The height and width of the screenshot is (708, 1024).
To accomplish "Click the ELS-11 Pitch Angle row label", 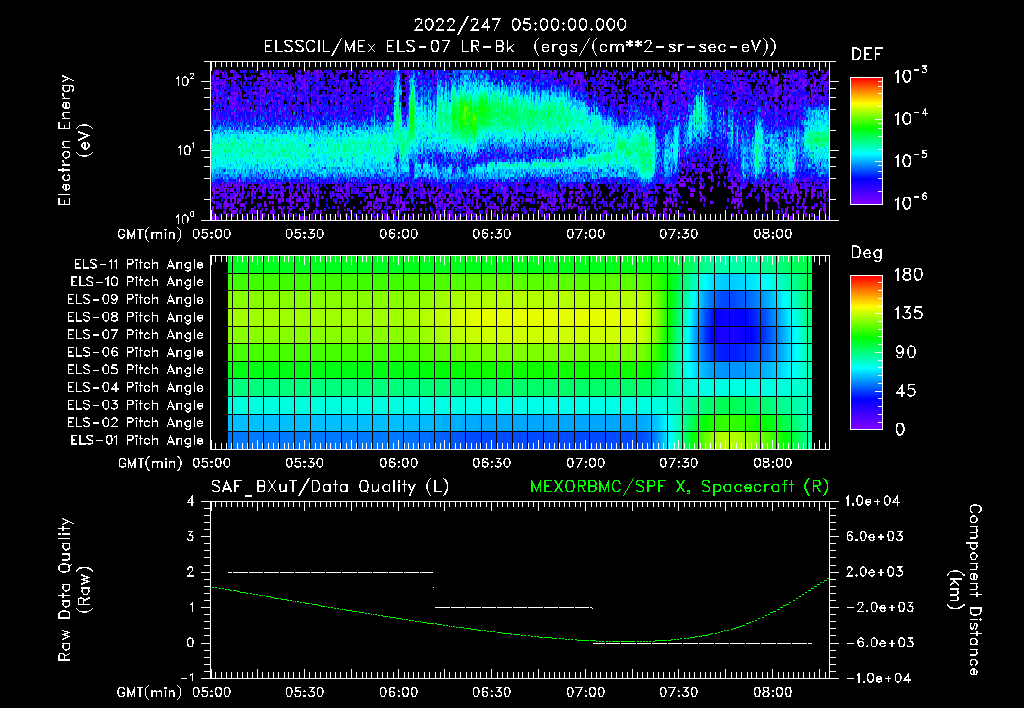I will (x=138, y=265).
